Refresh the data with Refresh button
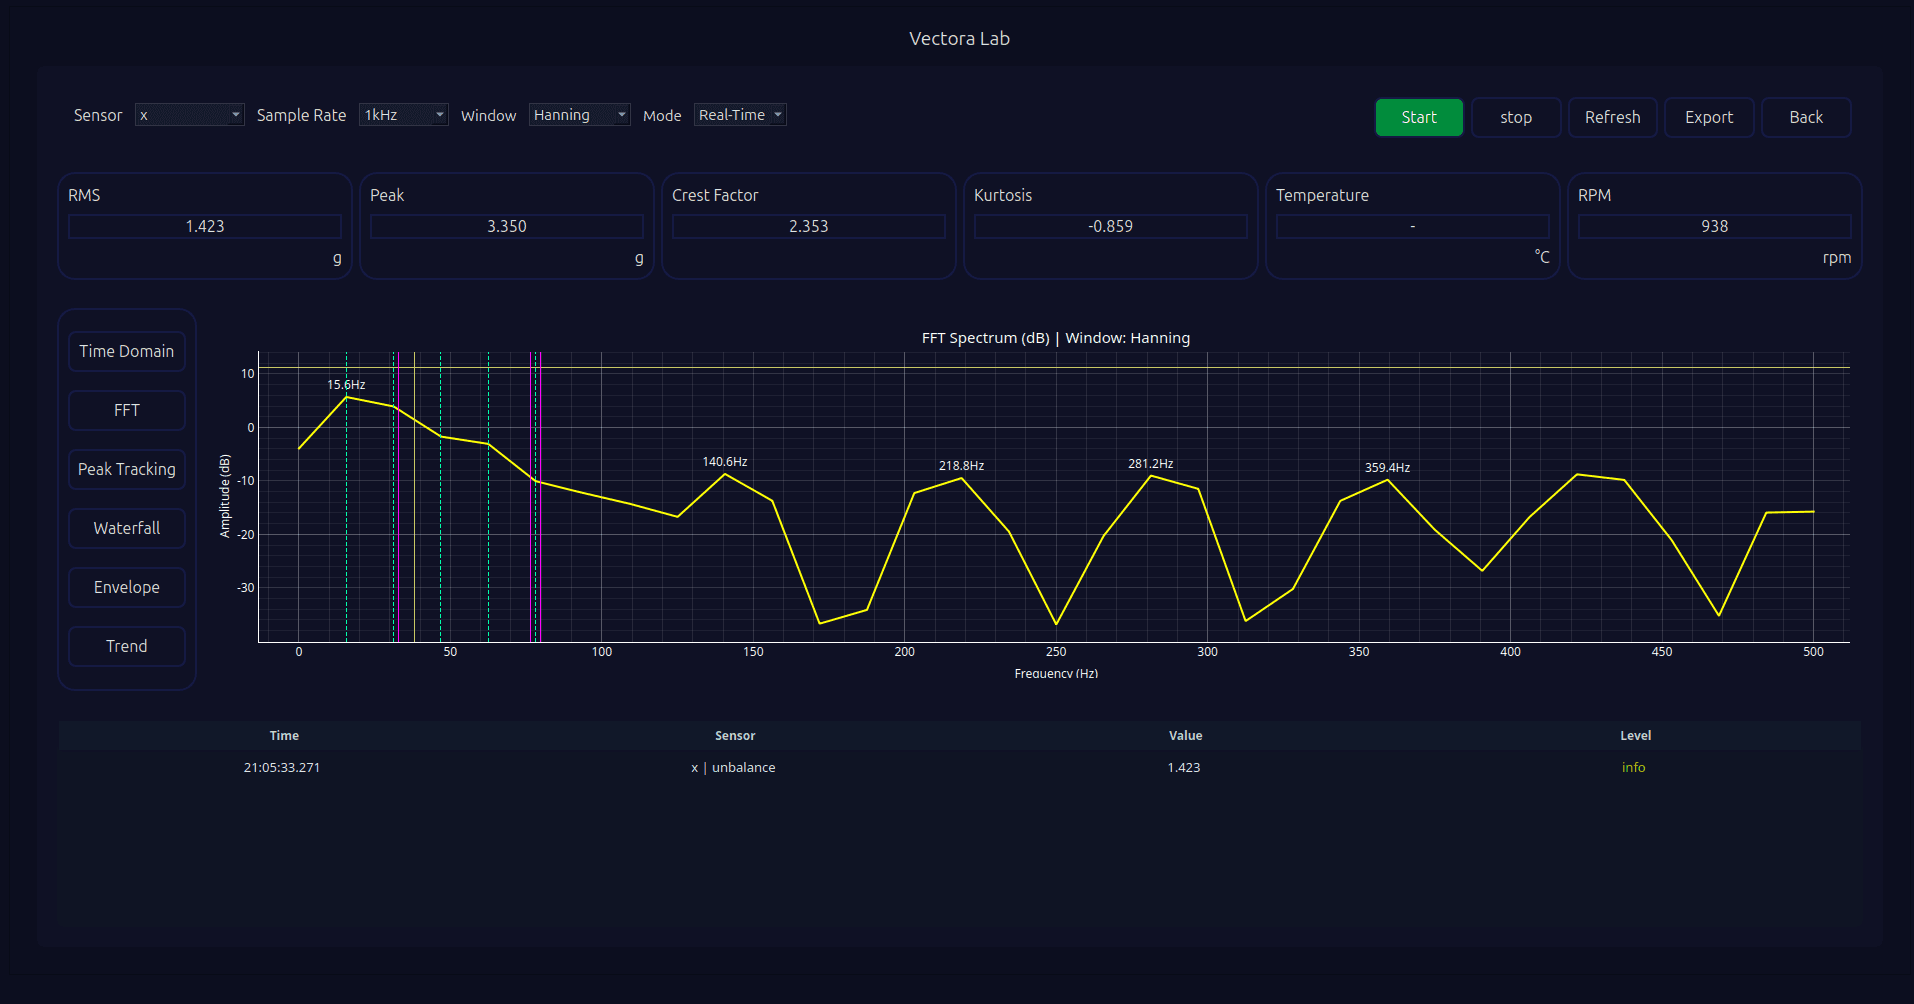 pos(1612,117)
